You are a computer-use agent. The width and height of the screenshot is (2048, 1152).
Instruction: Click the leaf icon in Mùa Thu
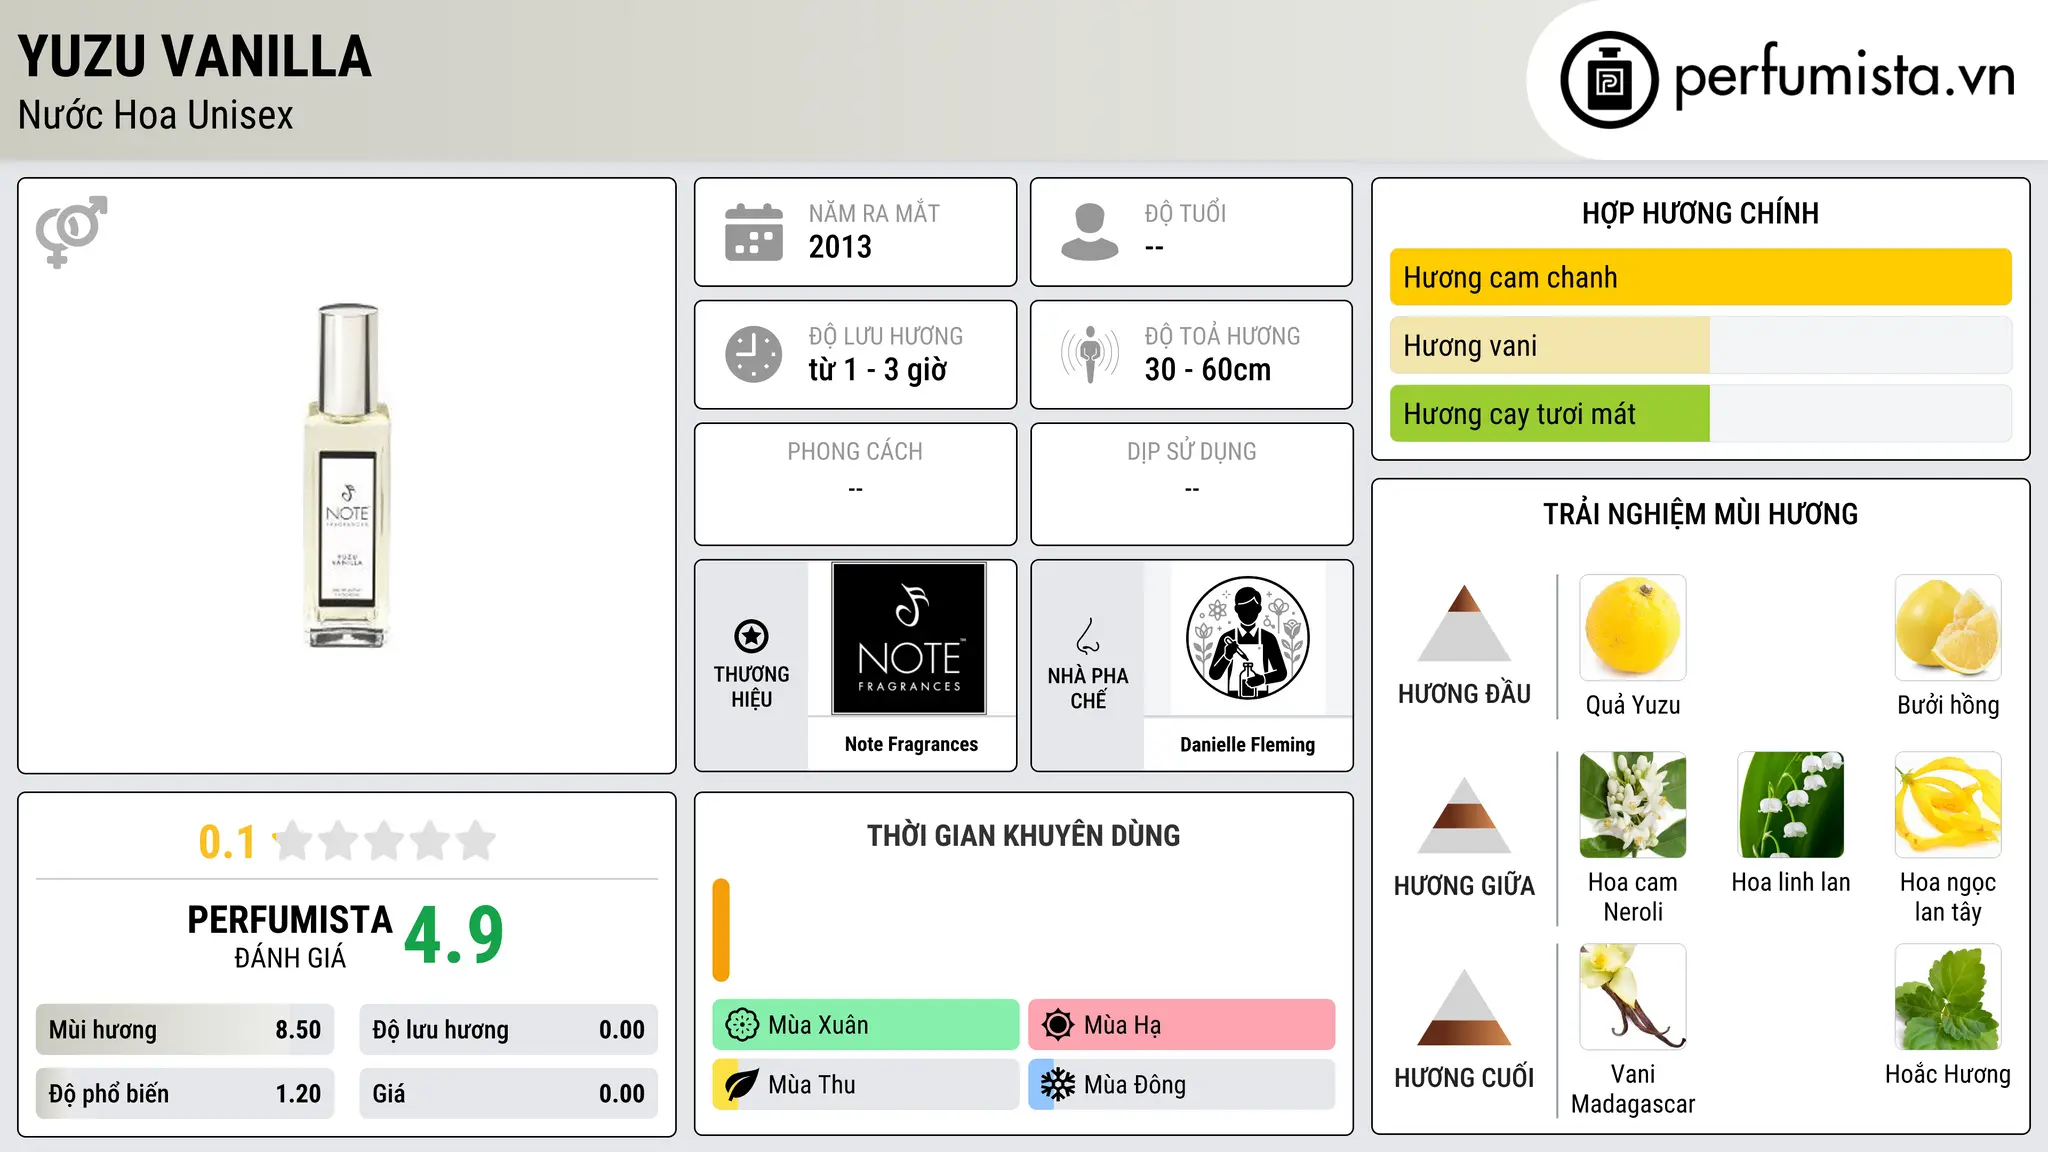(742, 1085)
